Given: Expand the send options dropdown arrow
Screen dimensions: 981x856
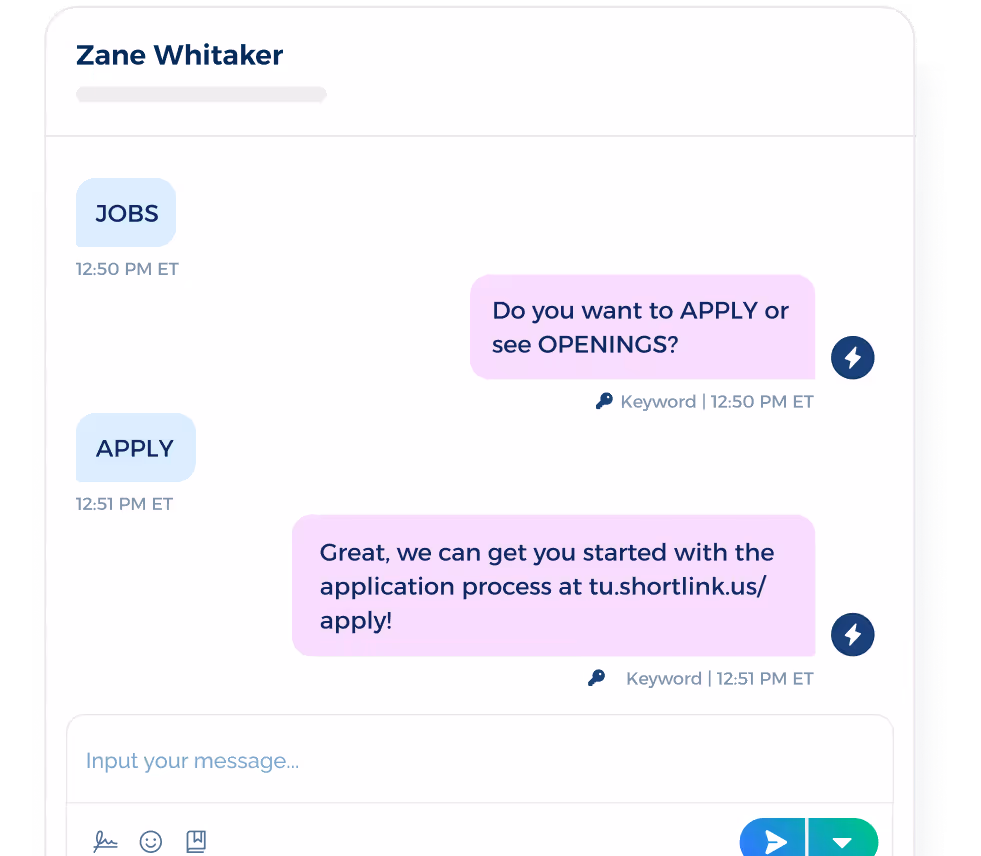Looking at the screenshot, I should (x=843, y=838).
